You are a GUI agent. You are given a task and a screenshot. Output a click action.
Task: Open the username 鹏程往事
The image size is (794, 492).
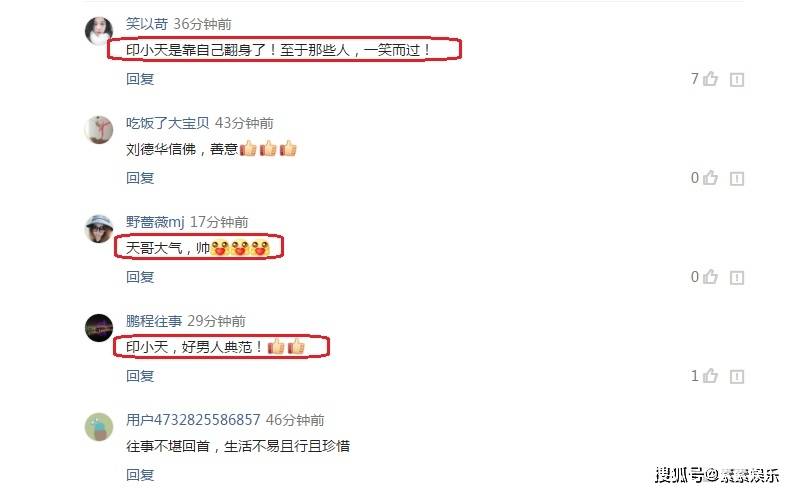(x=154, y=321)
